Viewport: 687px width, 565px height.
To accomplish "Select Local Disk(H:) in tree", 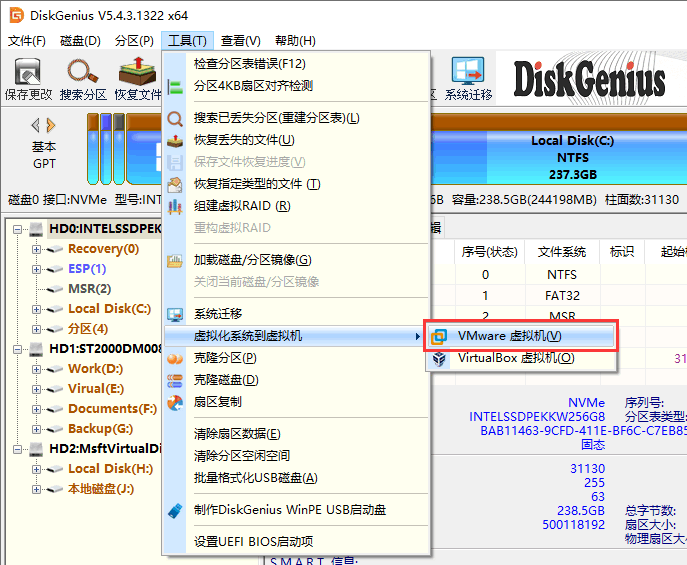I will [x=110, y=469].
